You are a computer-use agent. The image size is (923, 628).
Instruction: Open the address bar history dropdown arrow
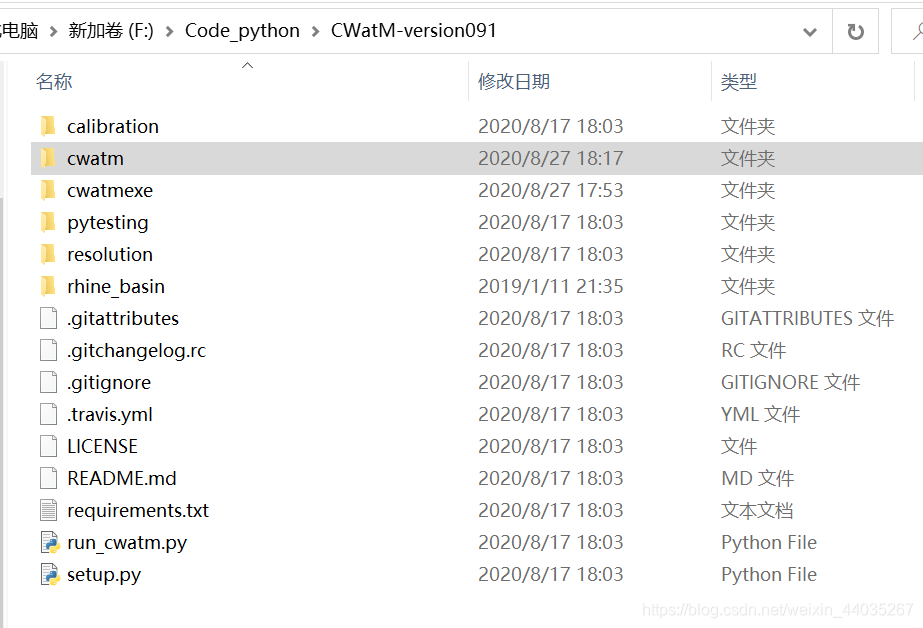coord(810,31)
